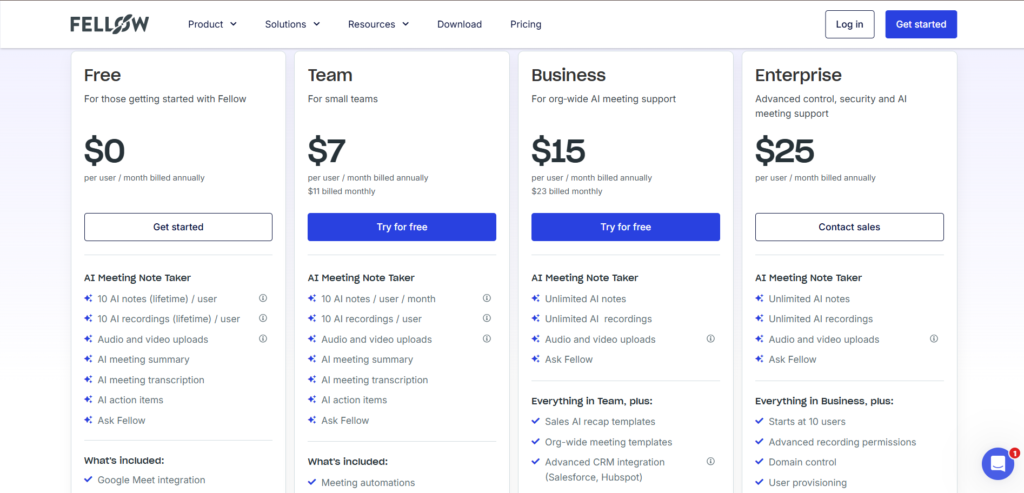Click info icon beside Team 10 AI notes / user / month
Viewport: 1024px width, 493px height.
click(487, 298)
